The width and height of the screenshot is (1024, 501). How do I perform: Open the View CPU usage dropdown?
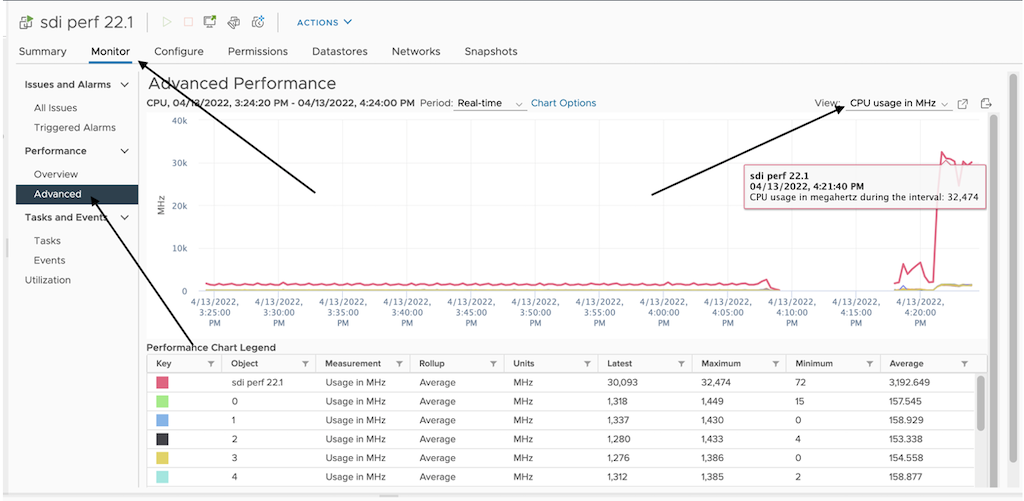click(x=899, y=104)
